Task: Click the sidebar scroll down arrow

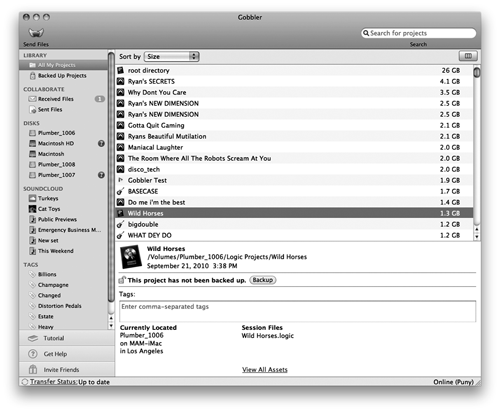Action: coord(111,326)
